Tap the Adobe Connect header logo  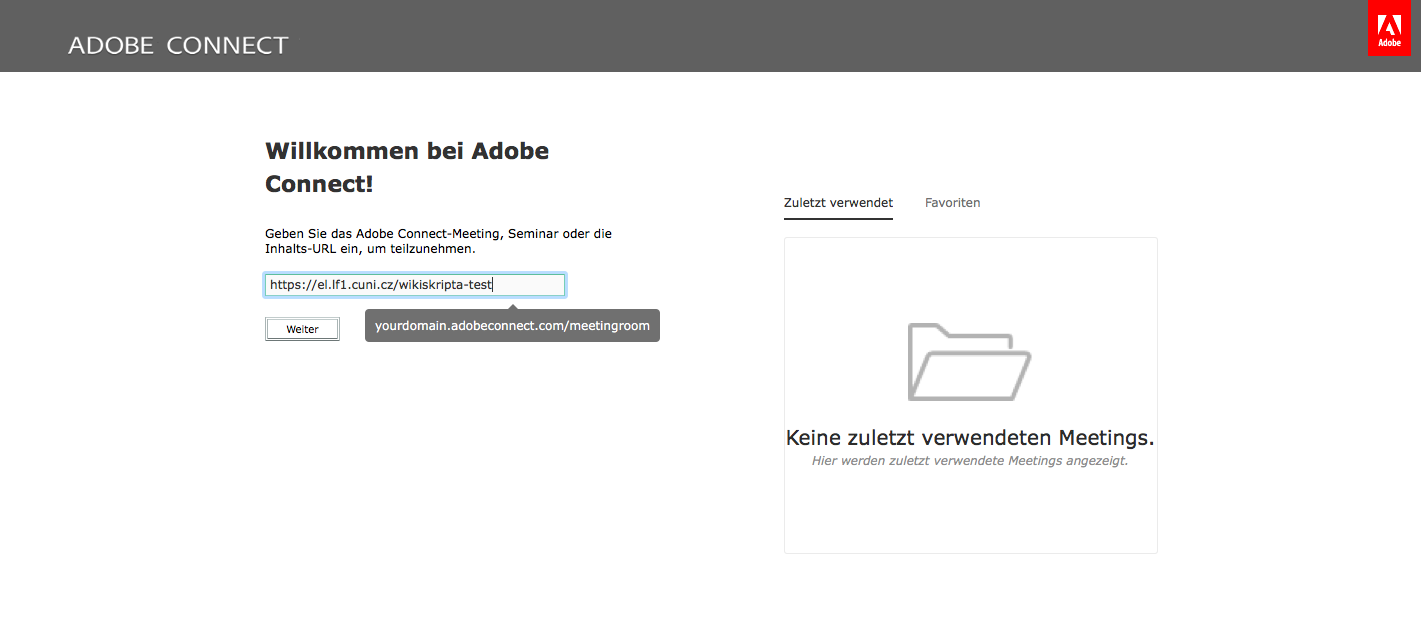click(177, 45)
